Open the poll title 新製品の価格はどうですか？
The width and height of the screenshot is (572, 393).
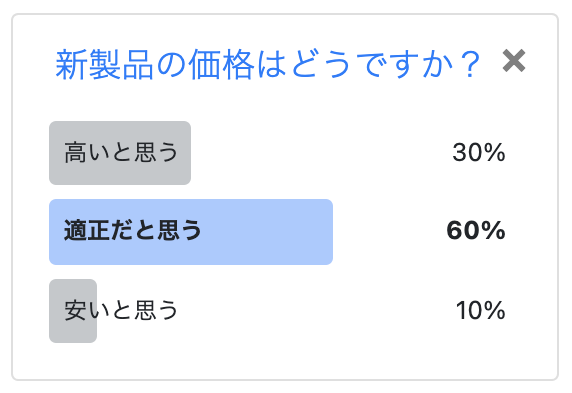click(268, 65)
